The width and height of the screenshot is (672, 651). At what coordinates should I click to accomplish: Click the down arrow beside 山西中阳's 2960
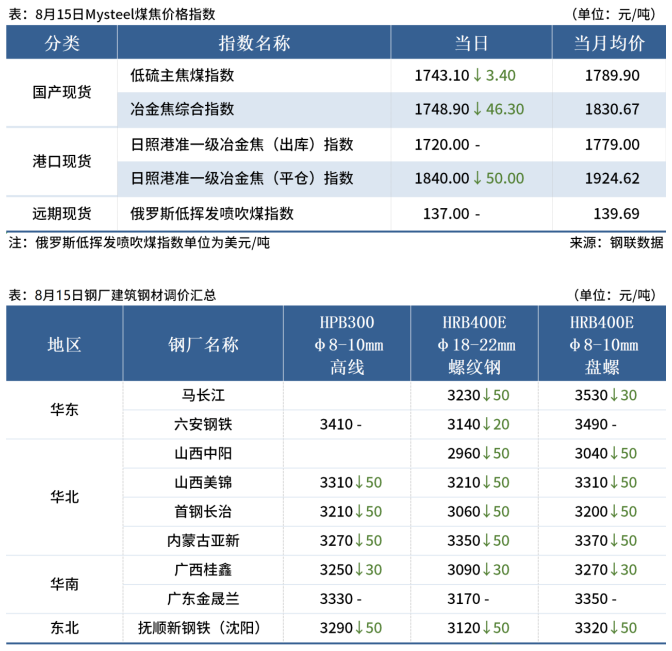(x=487, y=453)
